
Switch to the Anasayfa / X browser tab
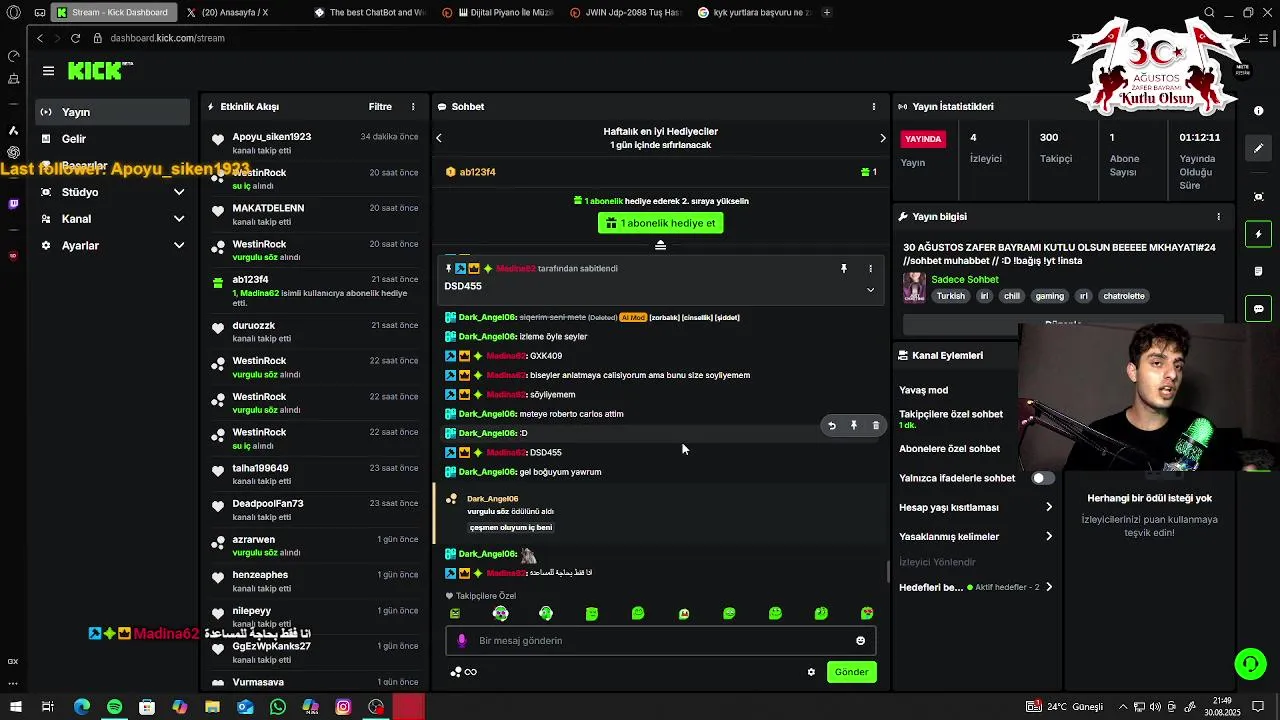click(x=236, y=13)
